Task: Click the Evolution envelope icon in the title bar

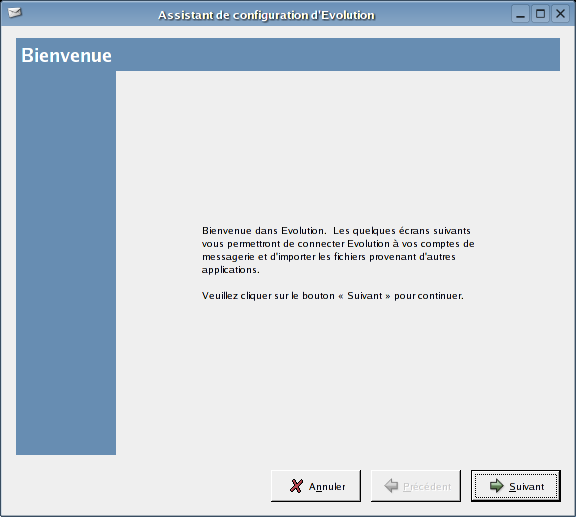Action: point(15,13)
